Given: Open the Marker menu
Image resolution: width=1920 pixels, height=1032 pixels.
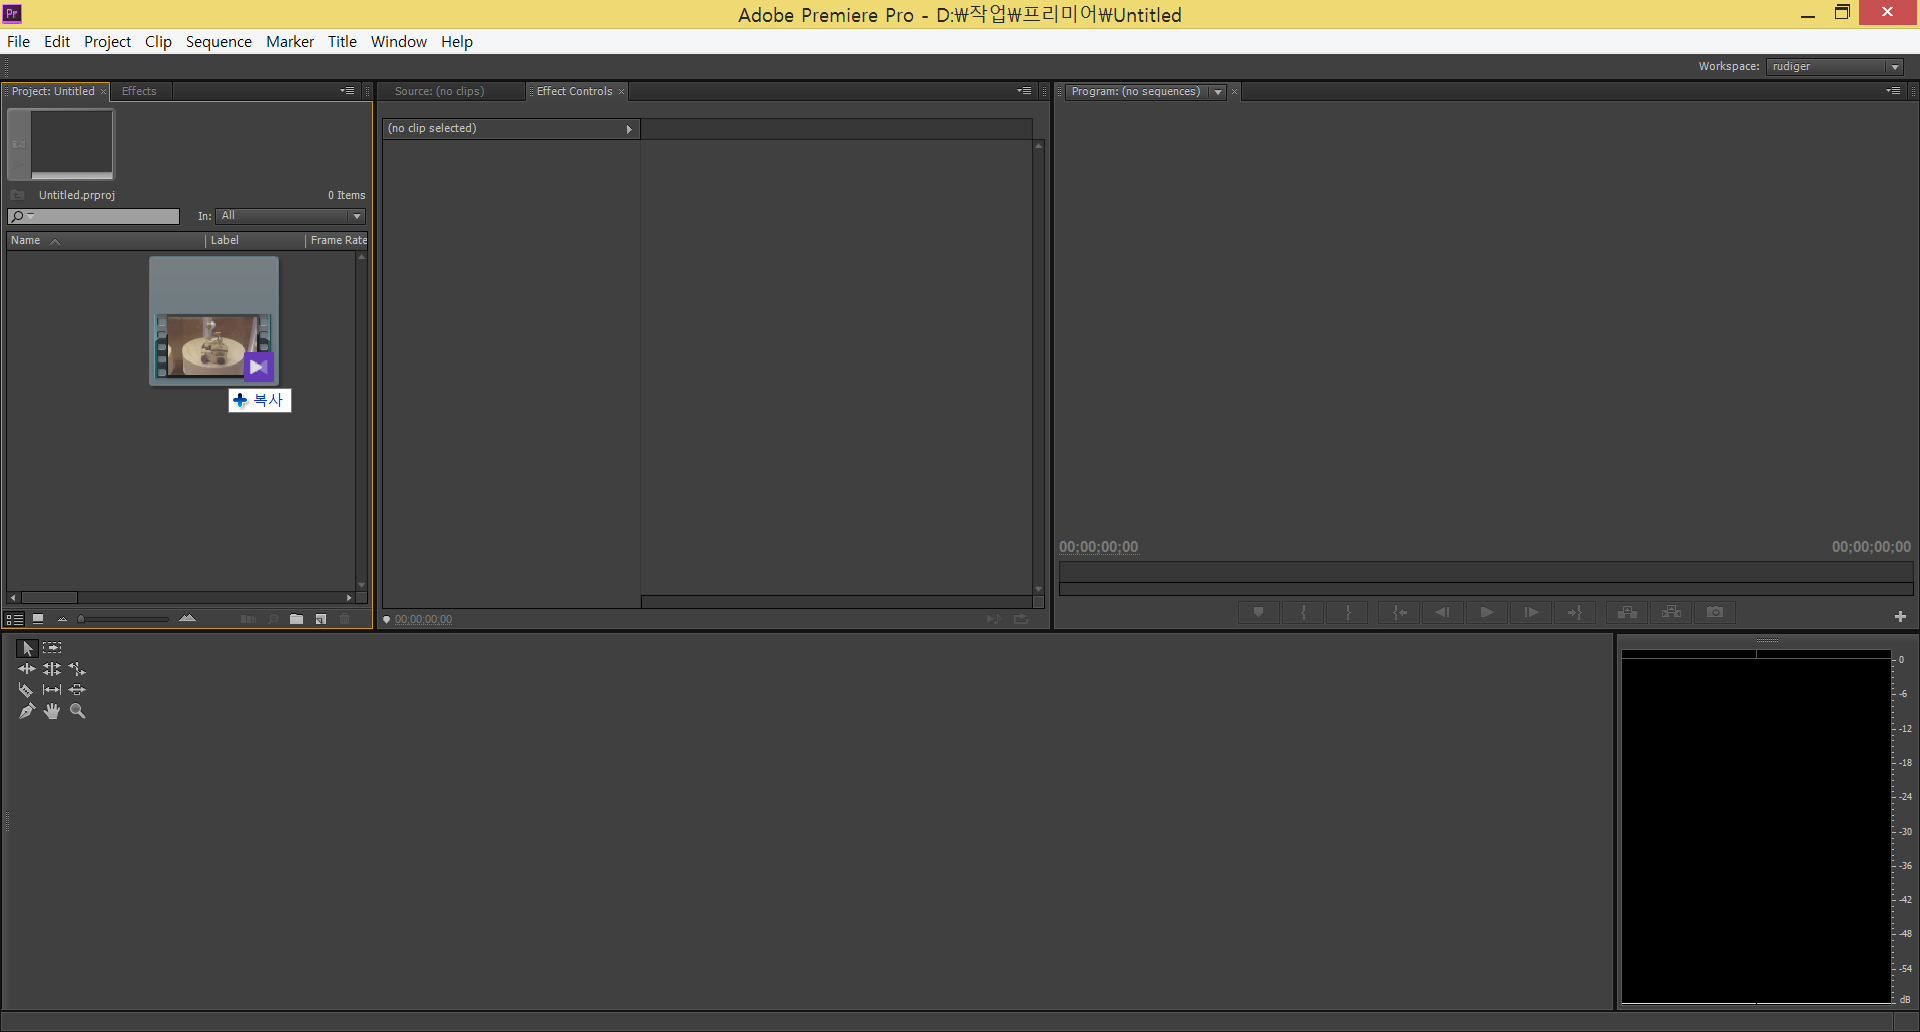Looking at the screenshot, I should 290,41.
